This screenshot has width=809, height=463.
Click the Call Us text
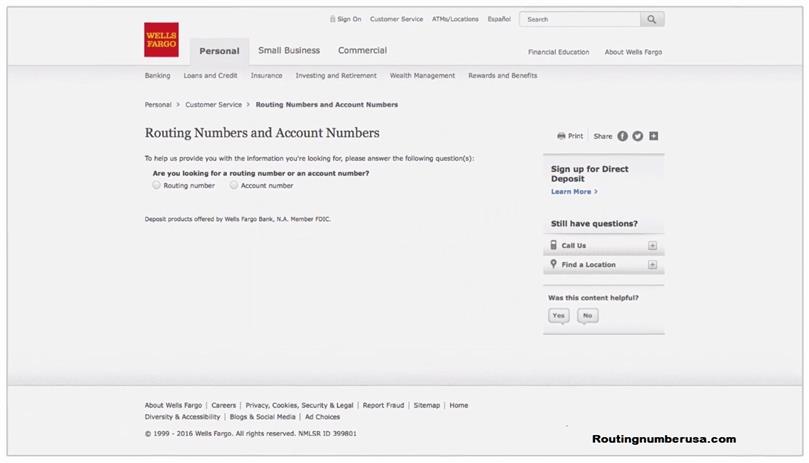point(574,246)
